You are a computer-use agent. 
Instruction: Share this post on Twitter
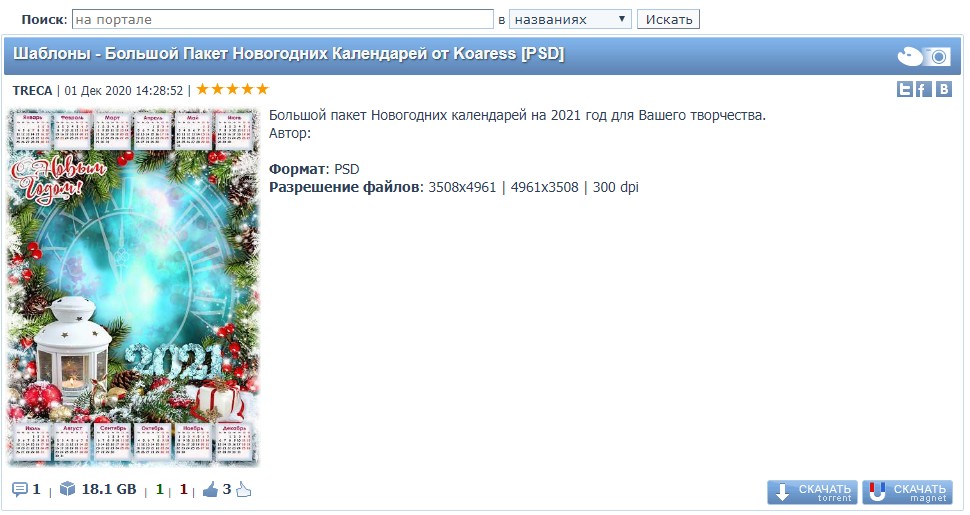click(904, 90)
